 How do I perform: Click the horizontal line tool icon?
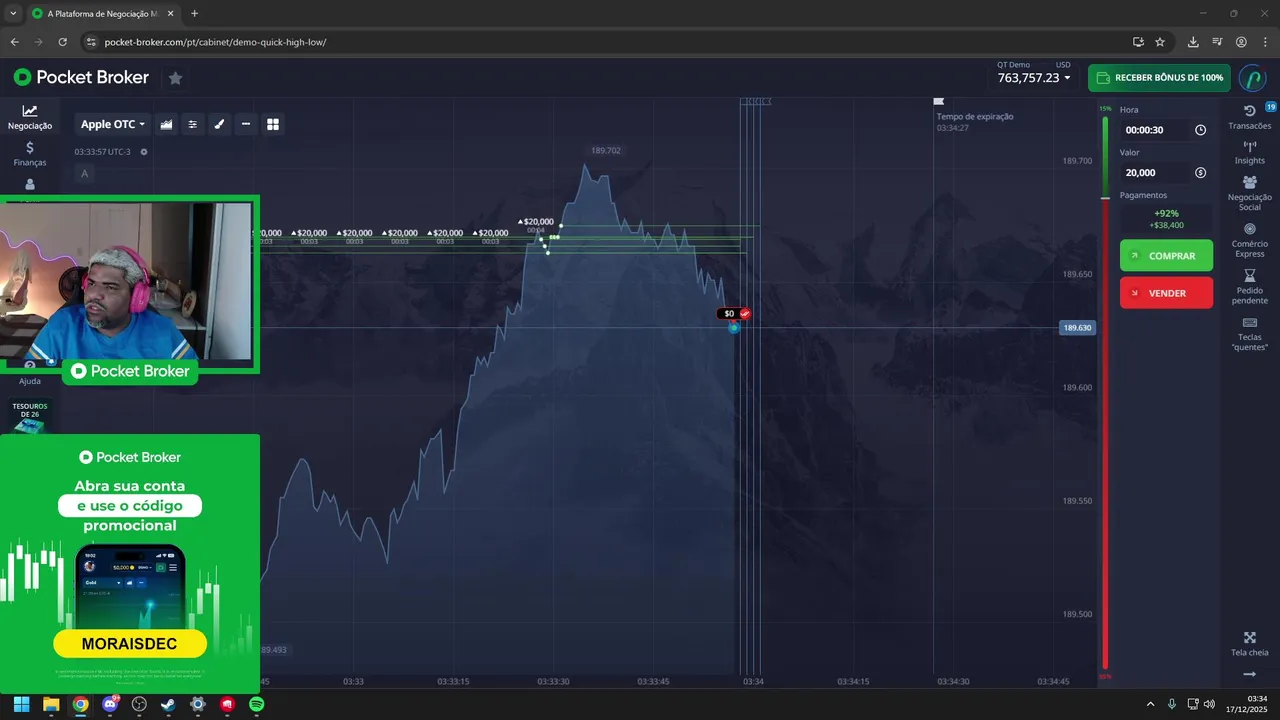(x=246, y=124)
